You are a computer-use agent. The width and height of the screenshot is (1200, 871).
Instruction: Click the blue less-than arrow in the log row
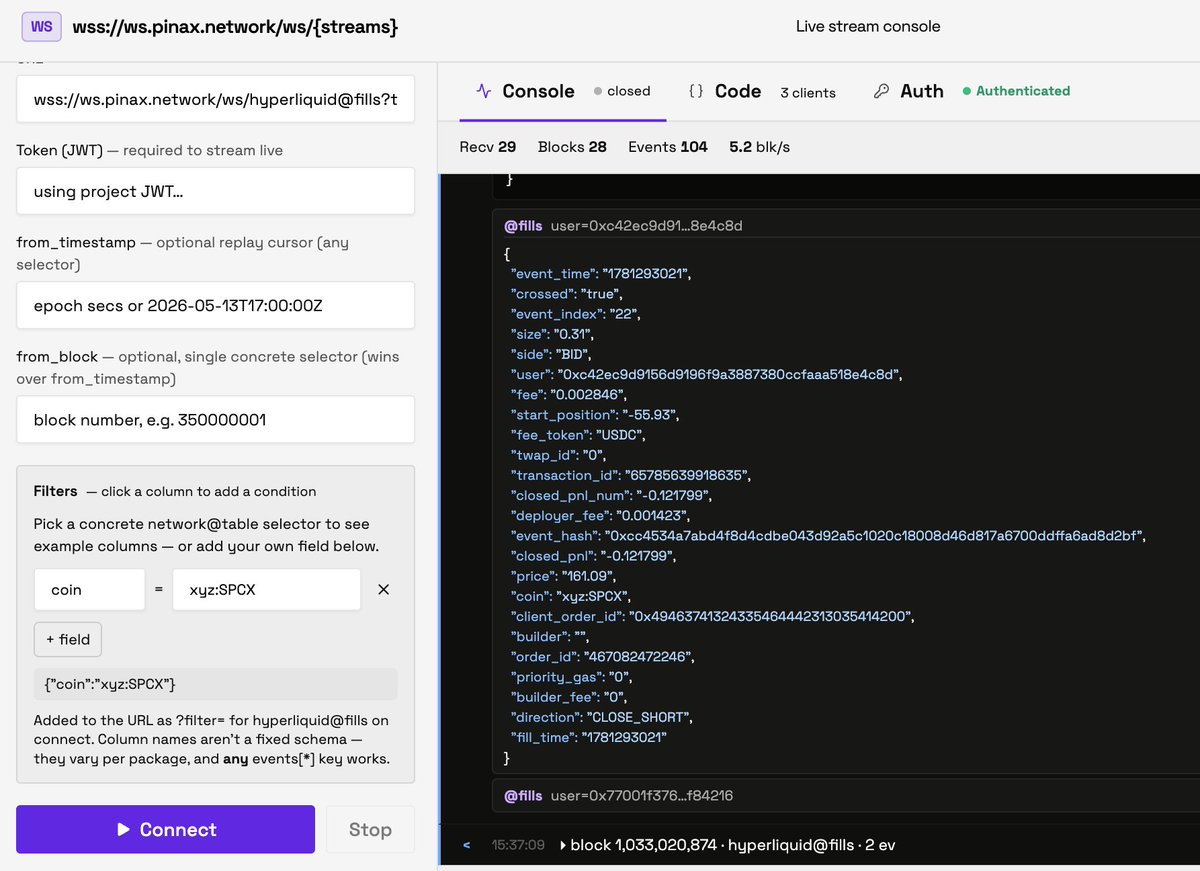[x=466, y=845]
